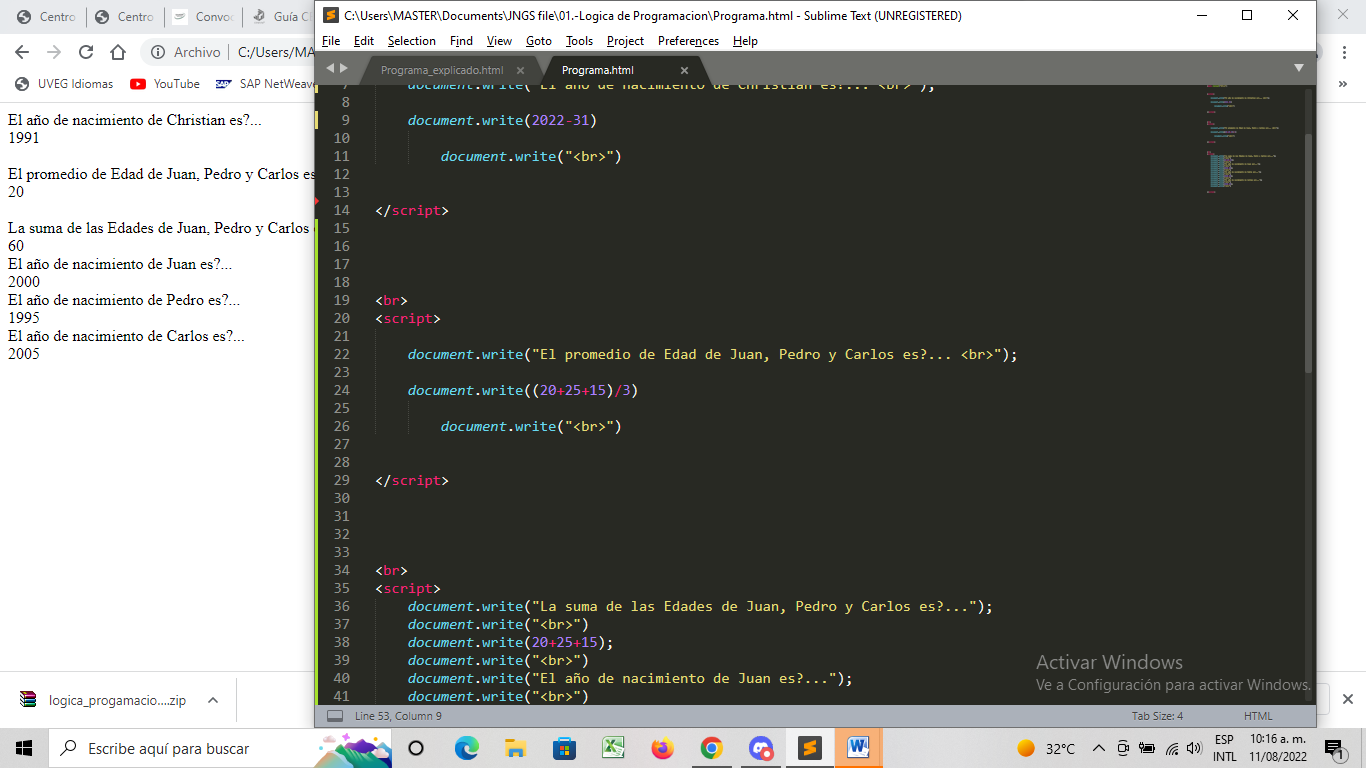The height and width of the screenshot is (768, 1366).
Task: Change Tab Size: 4 setting in status bar
Action: coord(1157,716)
